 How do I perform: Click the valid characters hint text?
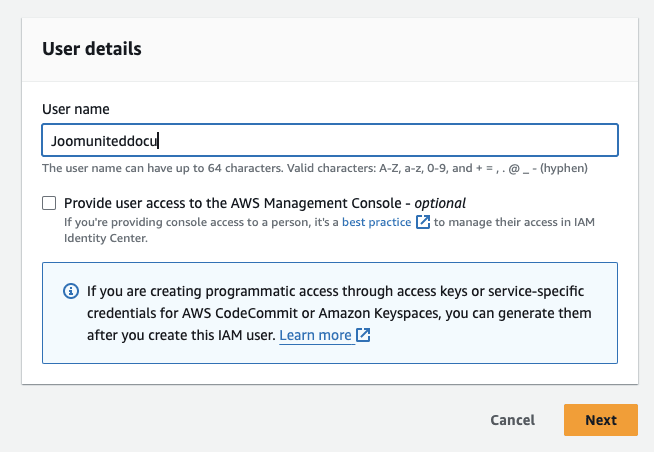click(314, 168)
